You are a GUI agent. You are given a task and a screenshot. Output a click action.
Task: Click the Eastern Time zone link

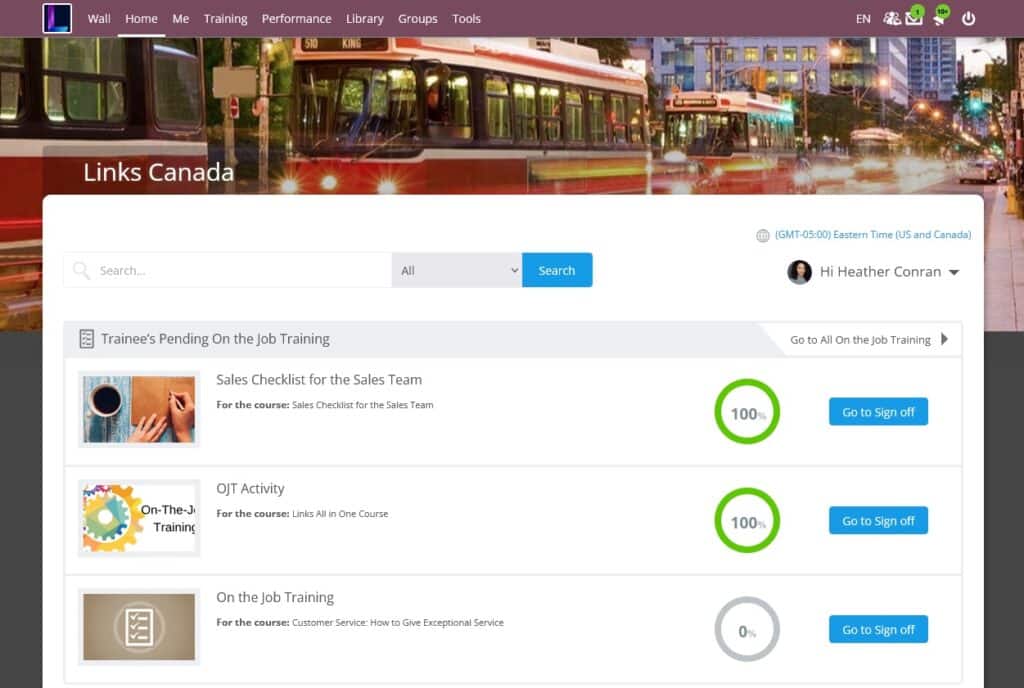872,235
